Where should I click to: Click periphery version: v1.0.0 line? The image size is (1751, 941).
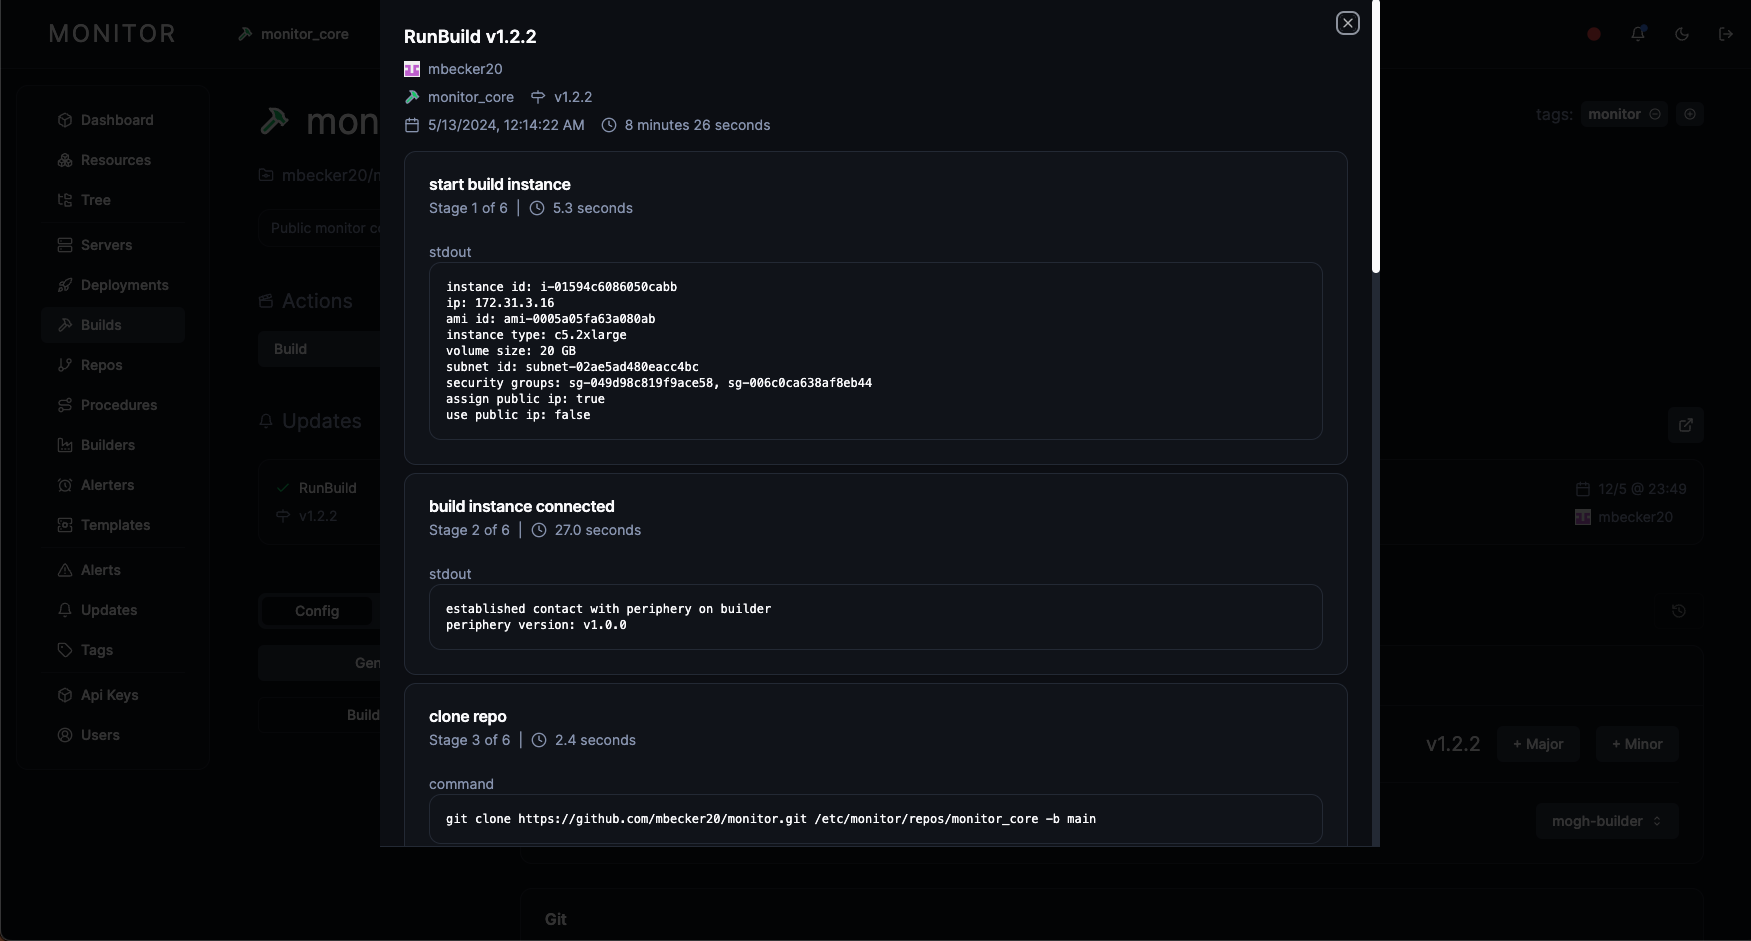pyautogui.click(x=536, y=625)
